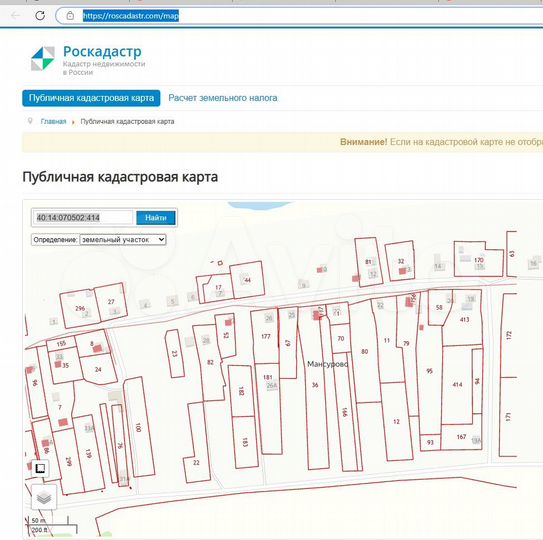Open the map layers switcher icon
This screenshot has height=540, width=543.
[x=44, y=497]
